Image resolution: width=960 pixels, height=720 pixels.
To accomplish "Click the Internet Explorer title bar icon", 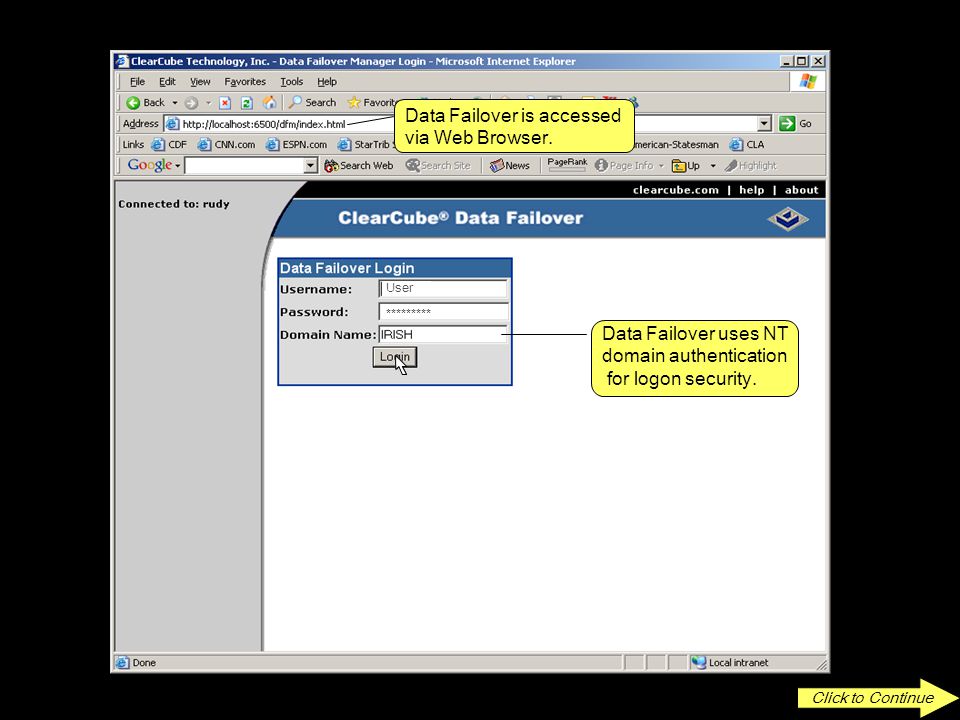I will coord(122,61).
